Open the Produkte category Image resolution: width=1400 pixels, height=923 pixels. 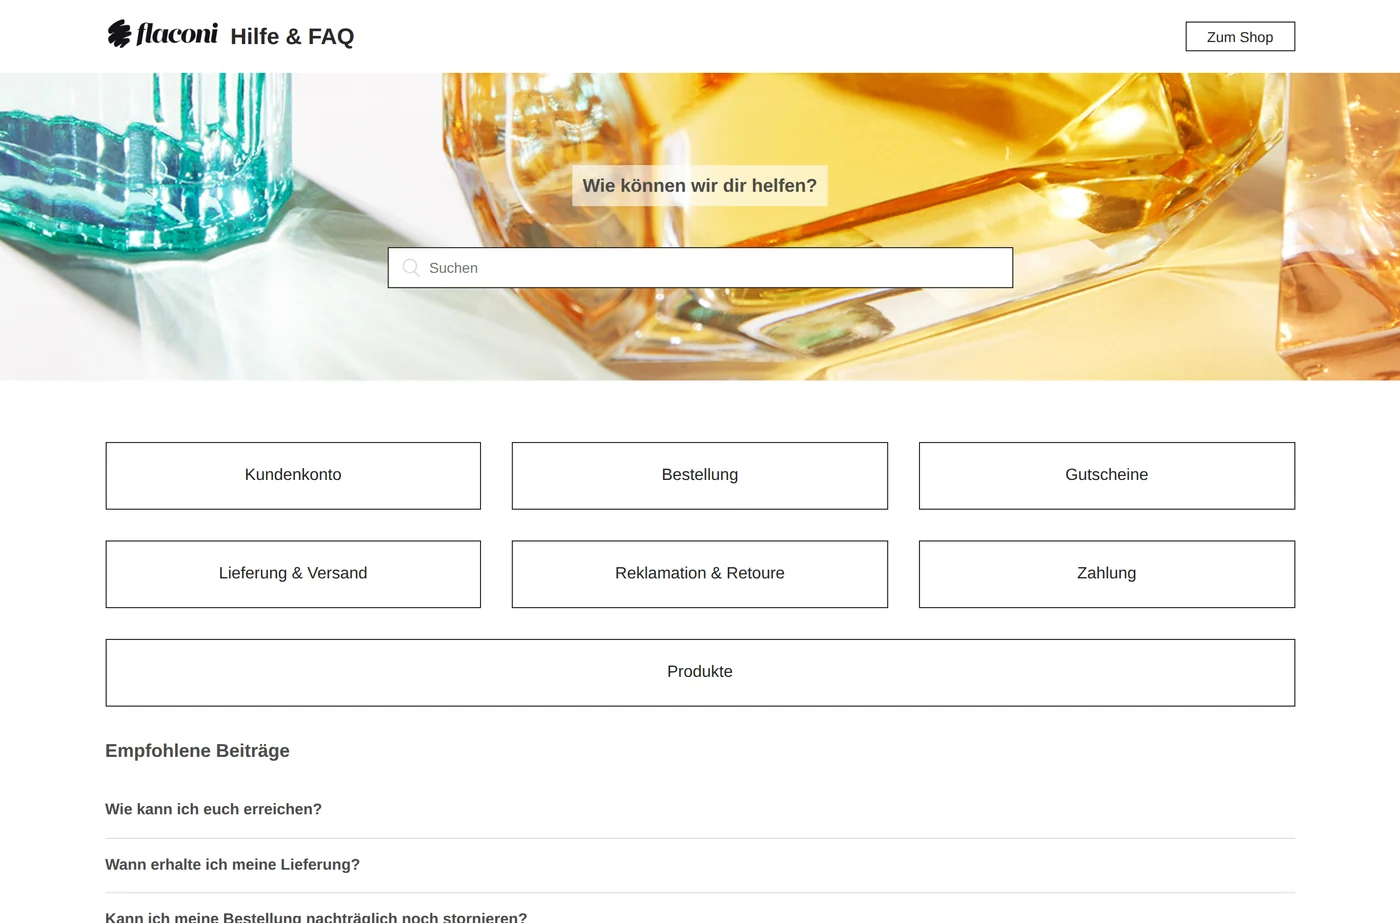point(700,673)
